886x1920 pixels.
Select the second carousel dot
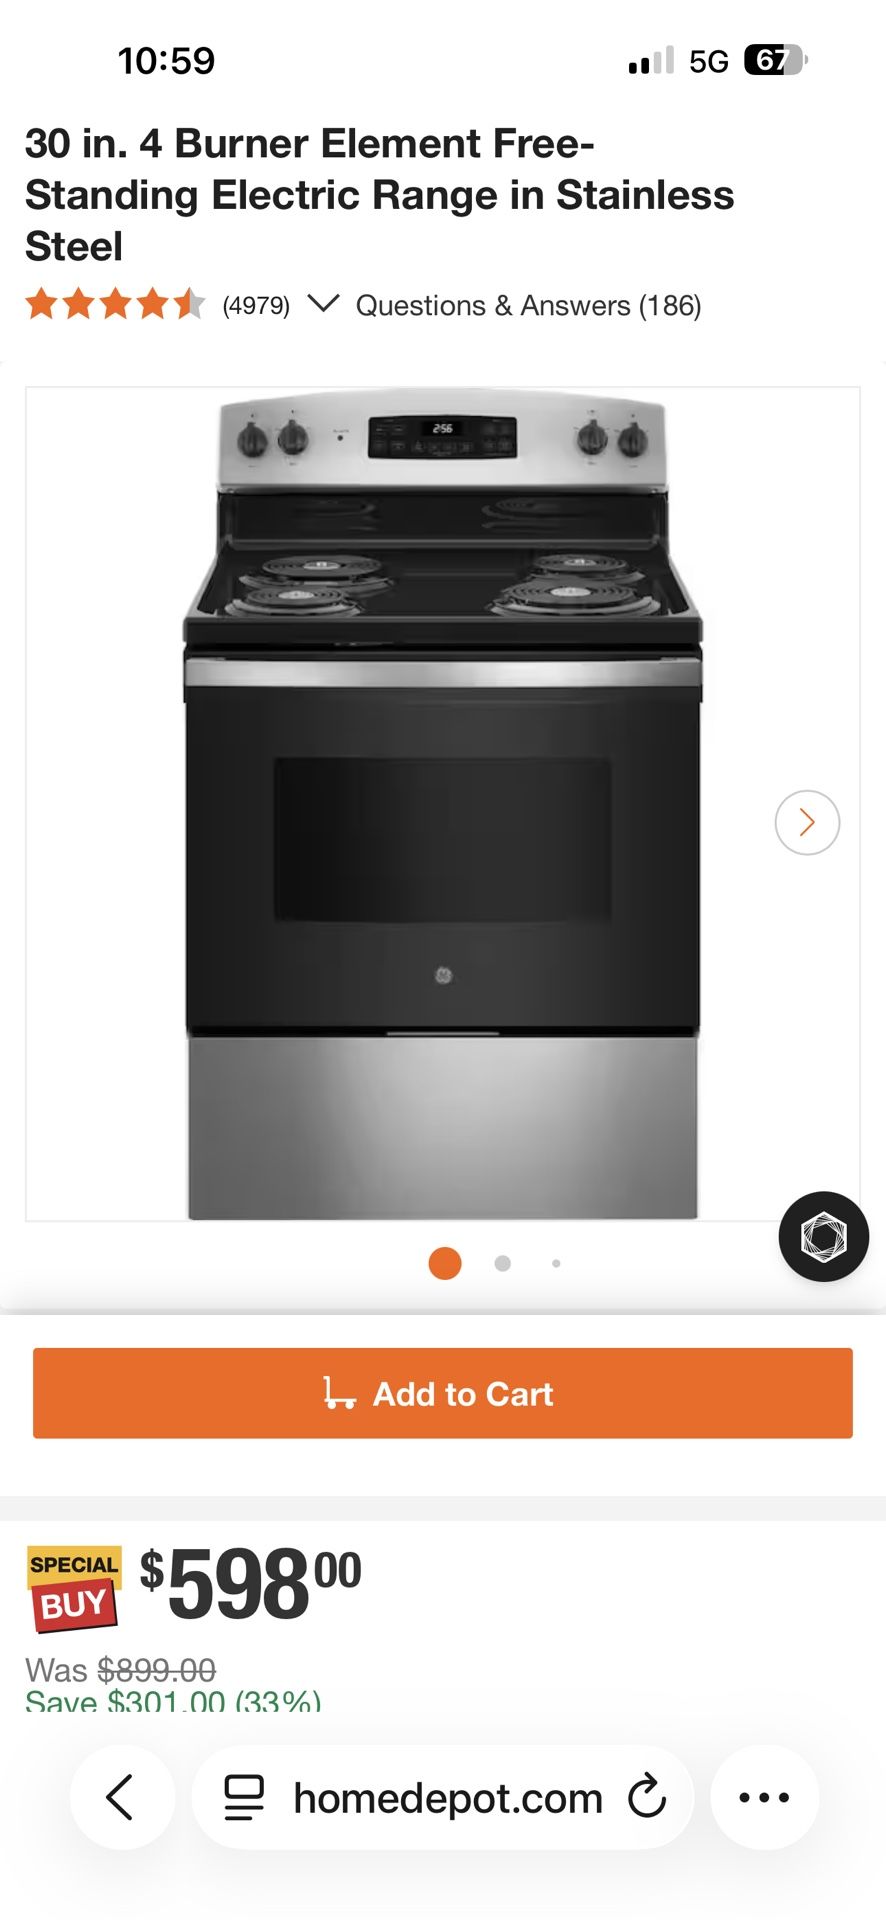(x=503, y=1263)
